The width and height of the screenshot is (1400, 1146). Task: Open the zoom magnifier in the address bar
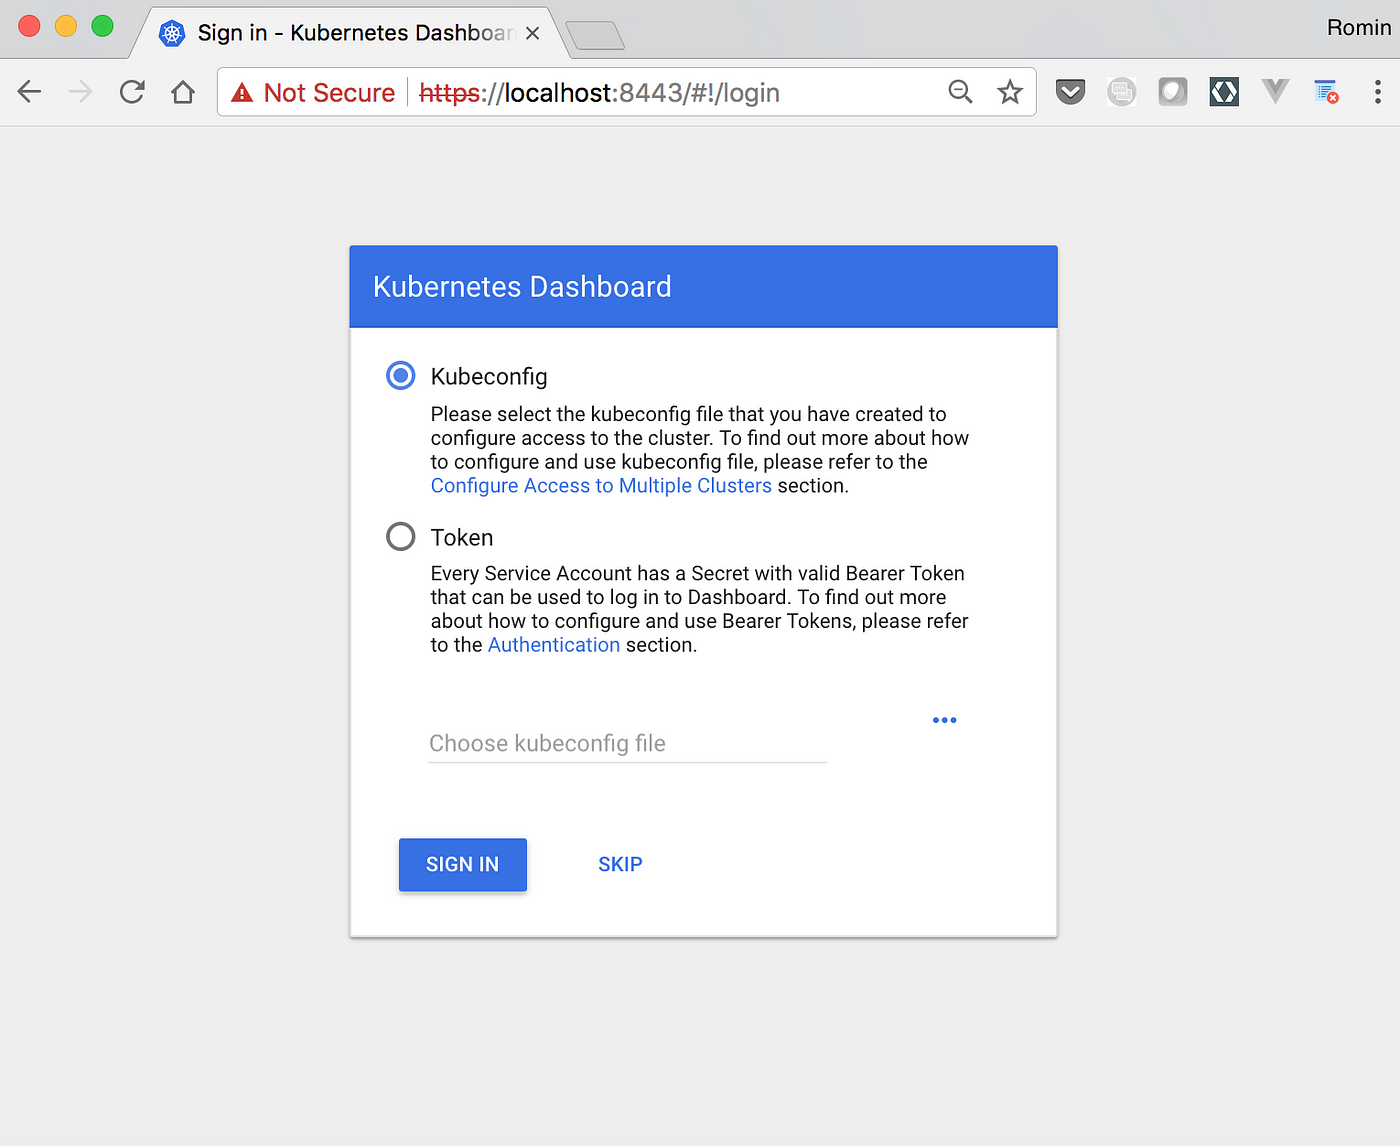(x=960, y=92)
